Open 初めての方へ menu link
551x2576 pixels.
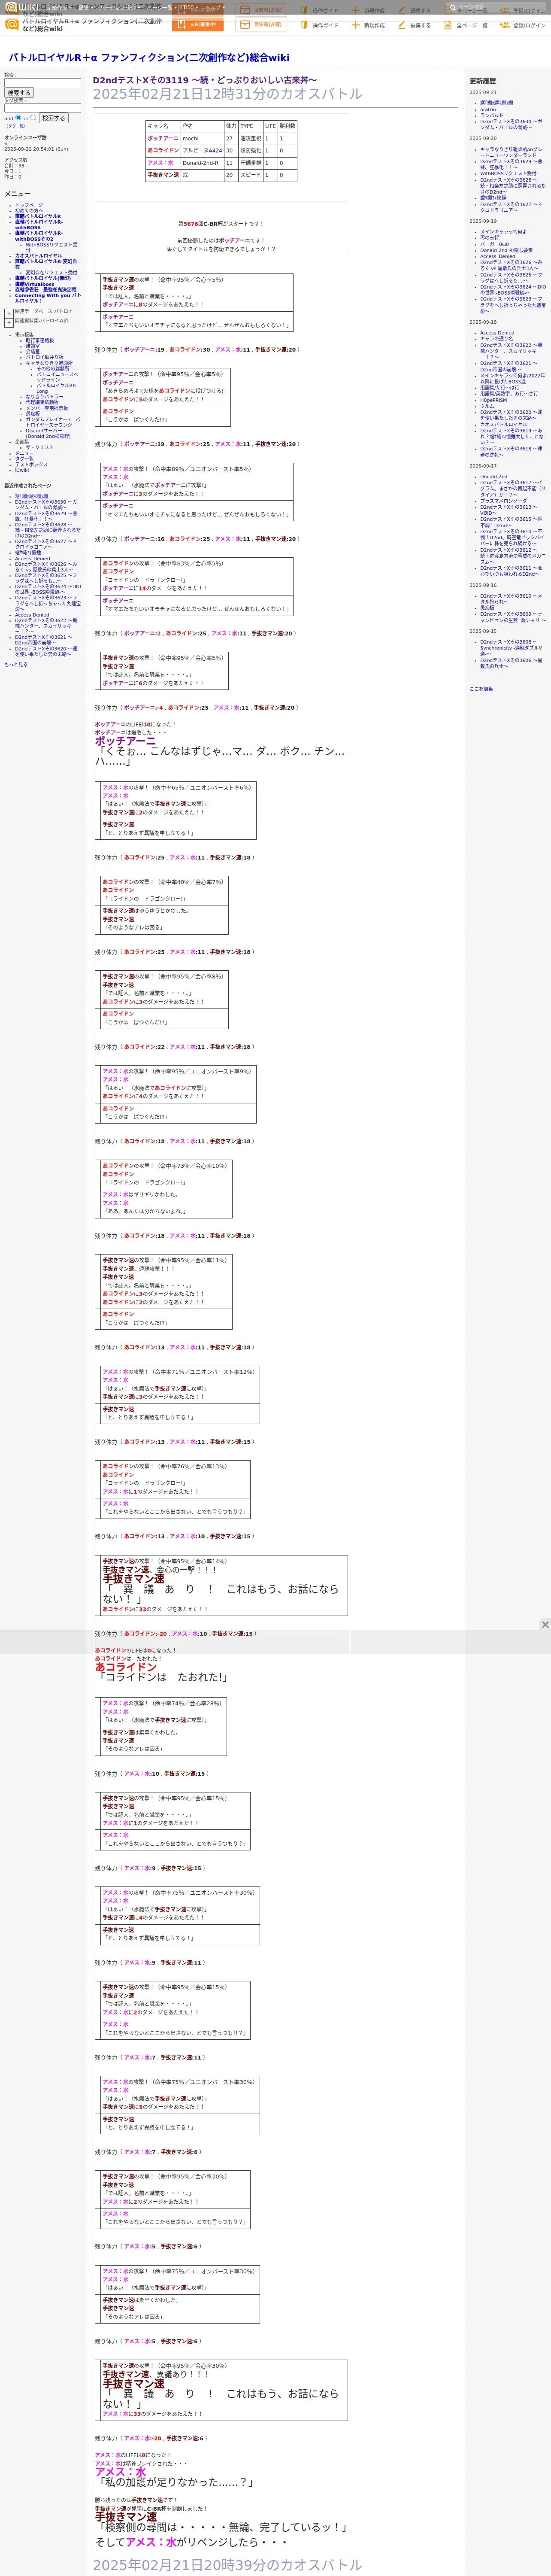pos(29,211)
